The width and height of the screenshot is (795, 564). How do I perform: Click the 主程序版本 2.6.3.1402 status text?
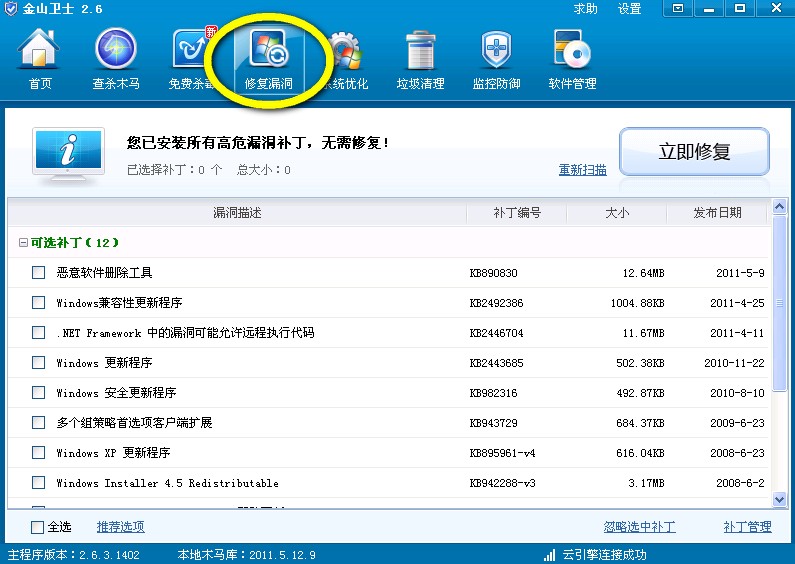(74, 555)
